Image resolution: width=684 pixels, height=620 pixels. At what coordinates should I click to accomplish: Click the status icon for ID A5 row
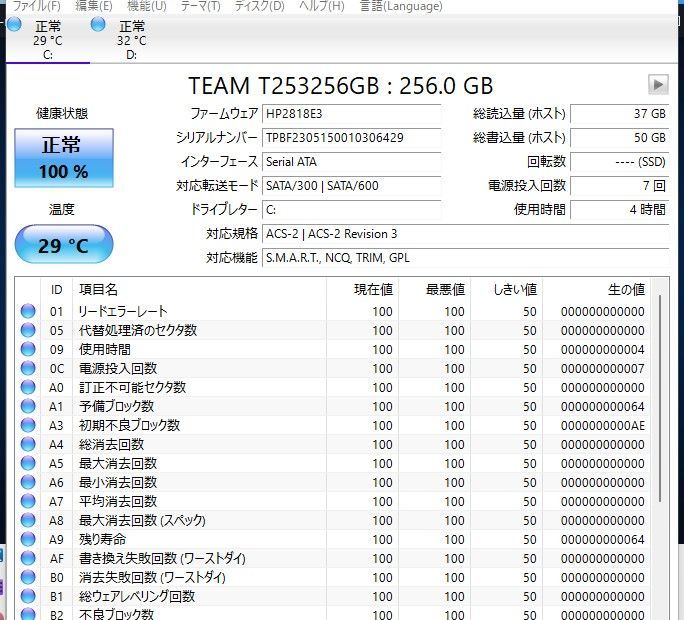[x=28, y=463]
